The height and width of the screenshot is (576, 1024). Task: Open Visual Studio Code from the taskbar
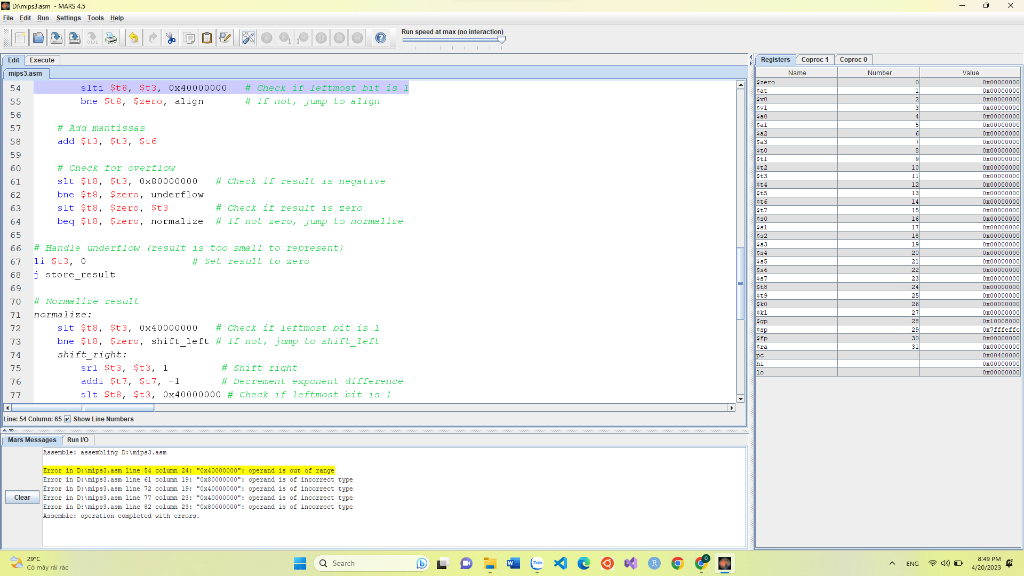click(560, 563)
